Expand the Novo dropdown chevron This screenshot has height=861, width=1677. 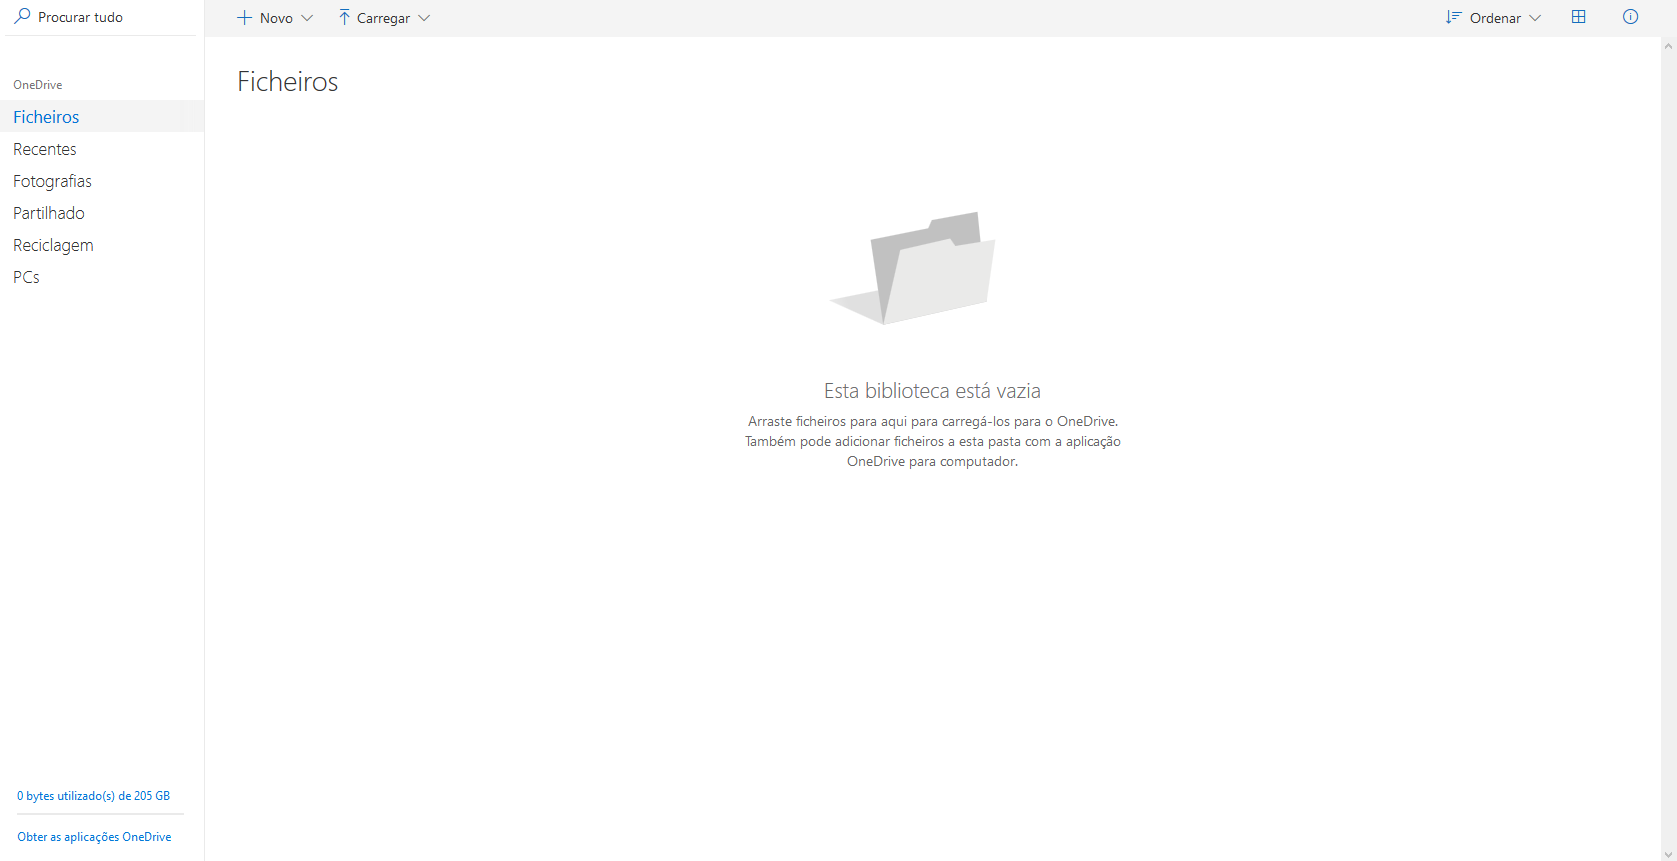[307, 18]
